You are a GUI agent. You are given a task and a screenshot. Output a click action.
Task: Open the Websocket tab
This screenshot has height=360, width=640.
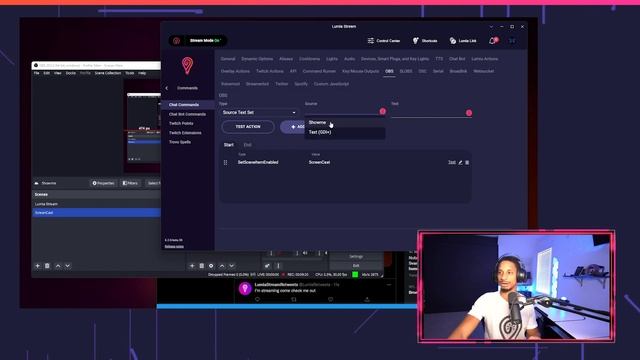pyautogui.click(x=483, y=71)
